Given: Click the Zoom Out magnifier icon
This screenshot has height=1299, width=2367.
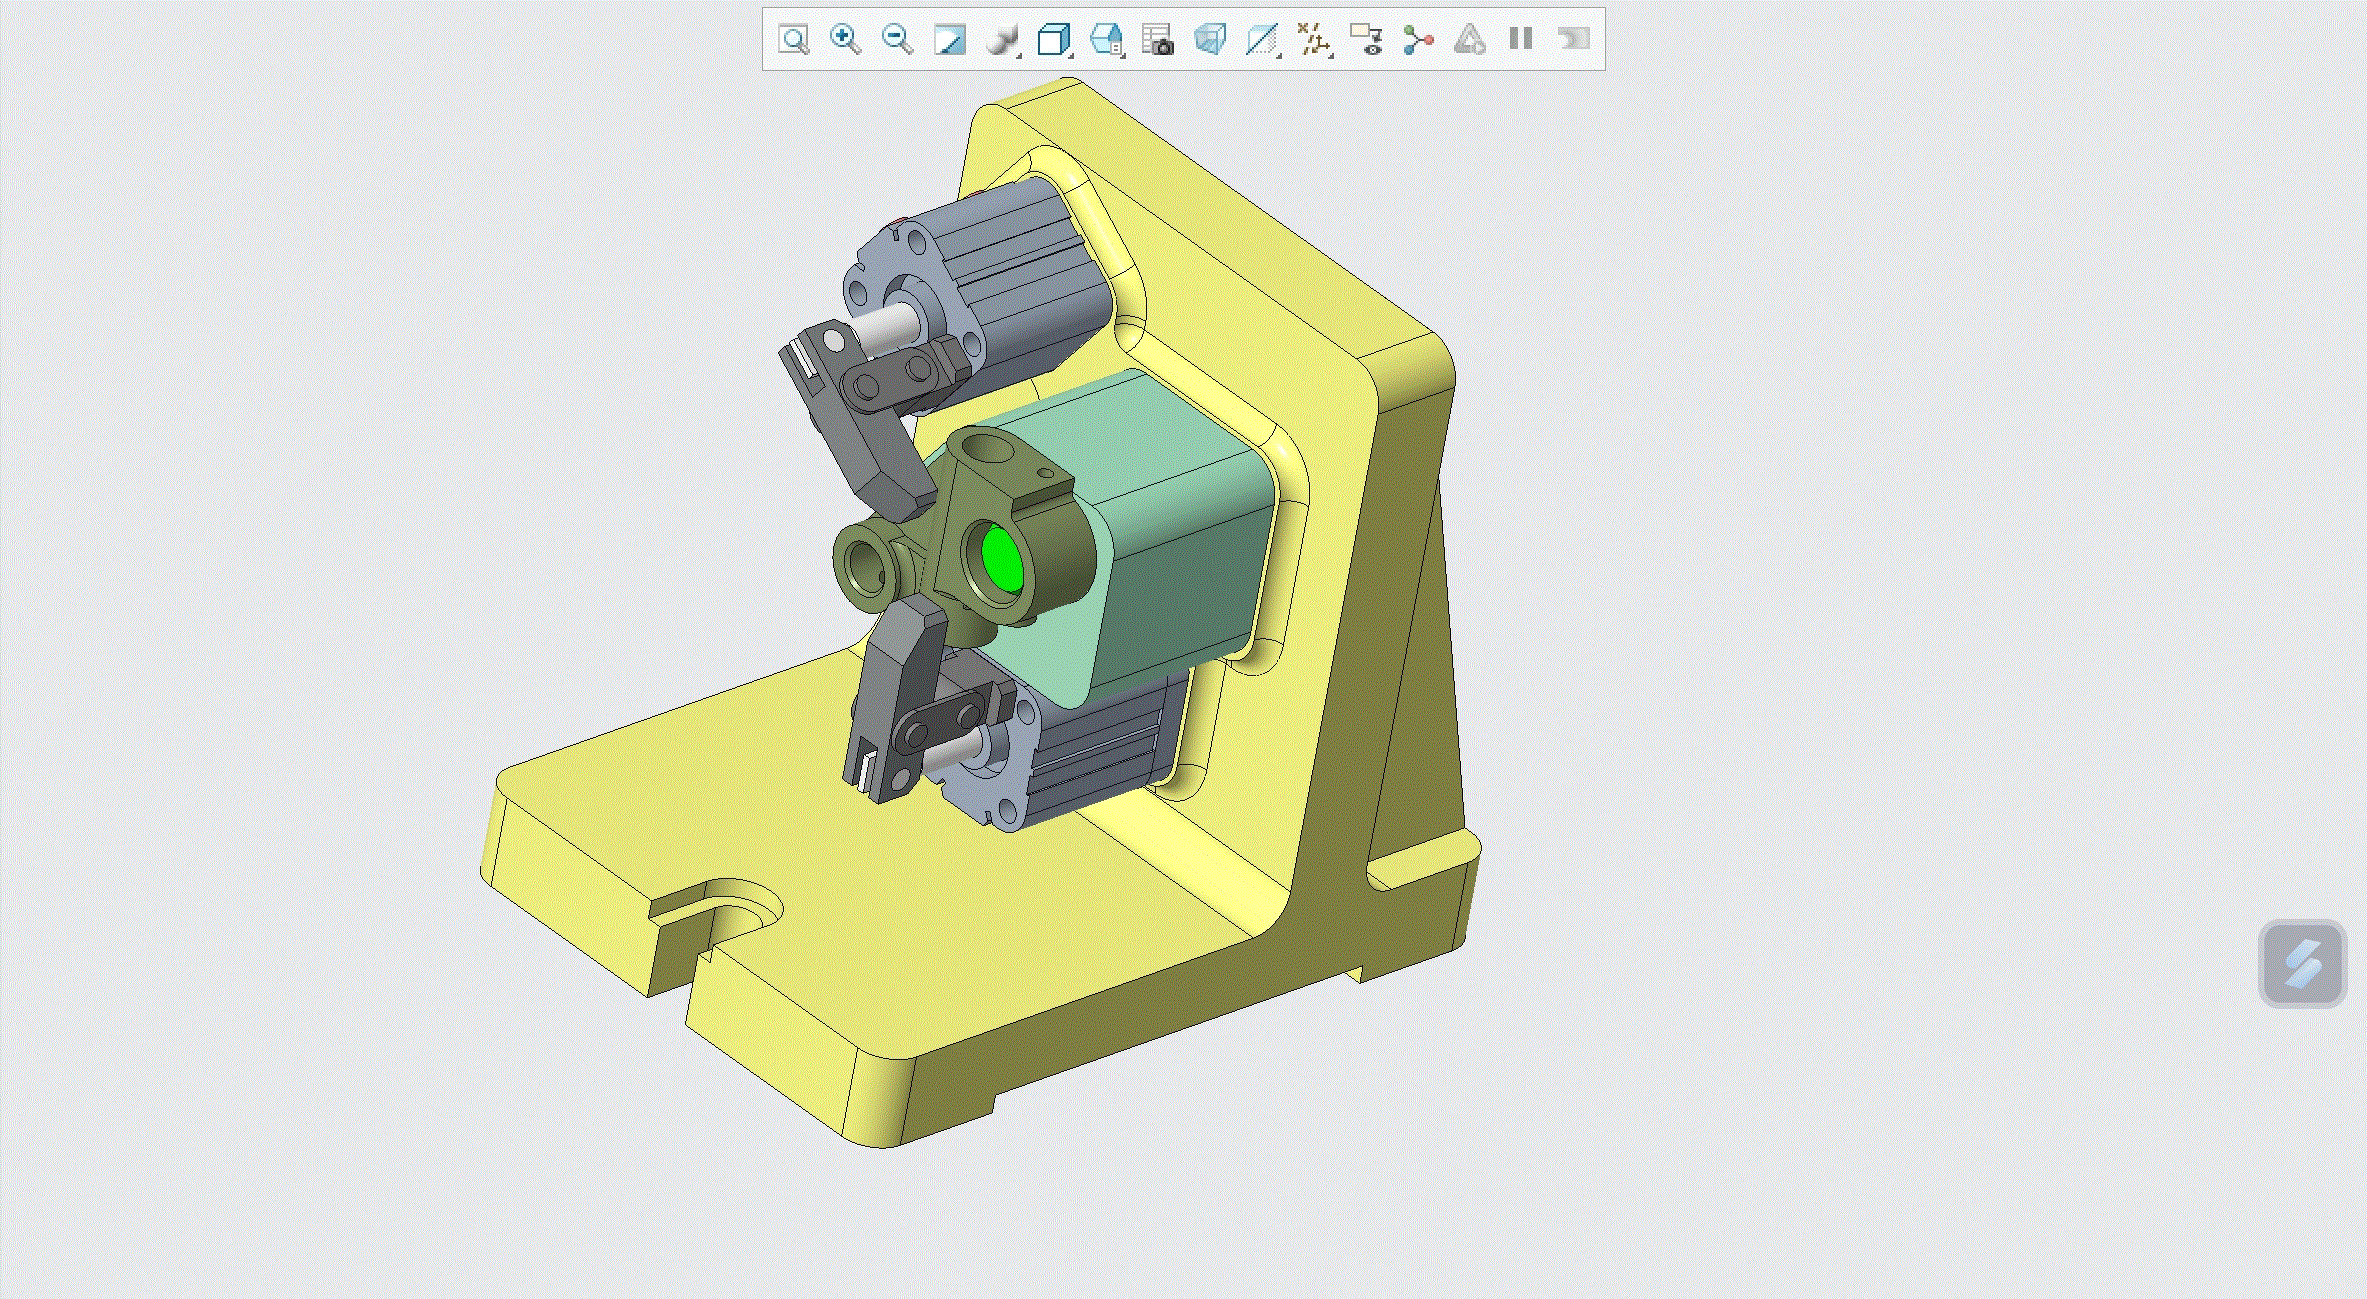Looking at the screenshot, I should click(897, 40).
